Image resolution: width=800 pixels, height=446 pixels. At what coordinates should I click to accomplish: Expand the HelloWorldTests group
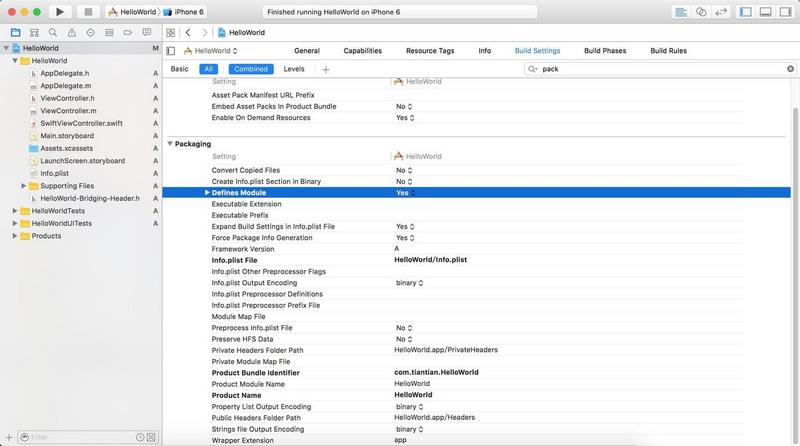click(x=15, y=211)
